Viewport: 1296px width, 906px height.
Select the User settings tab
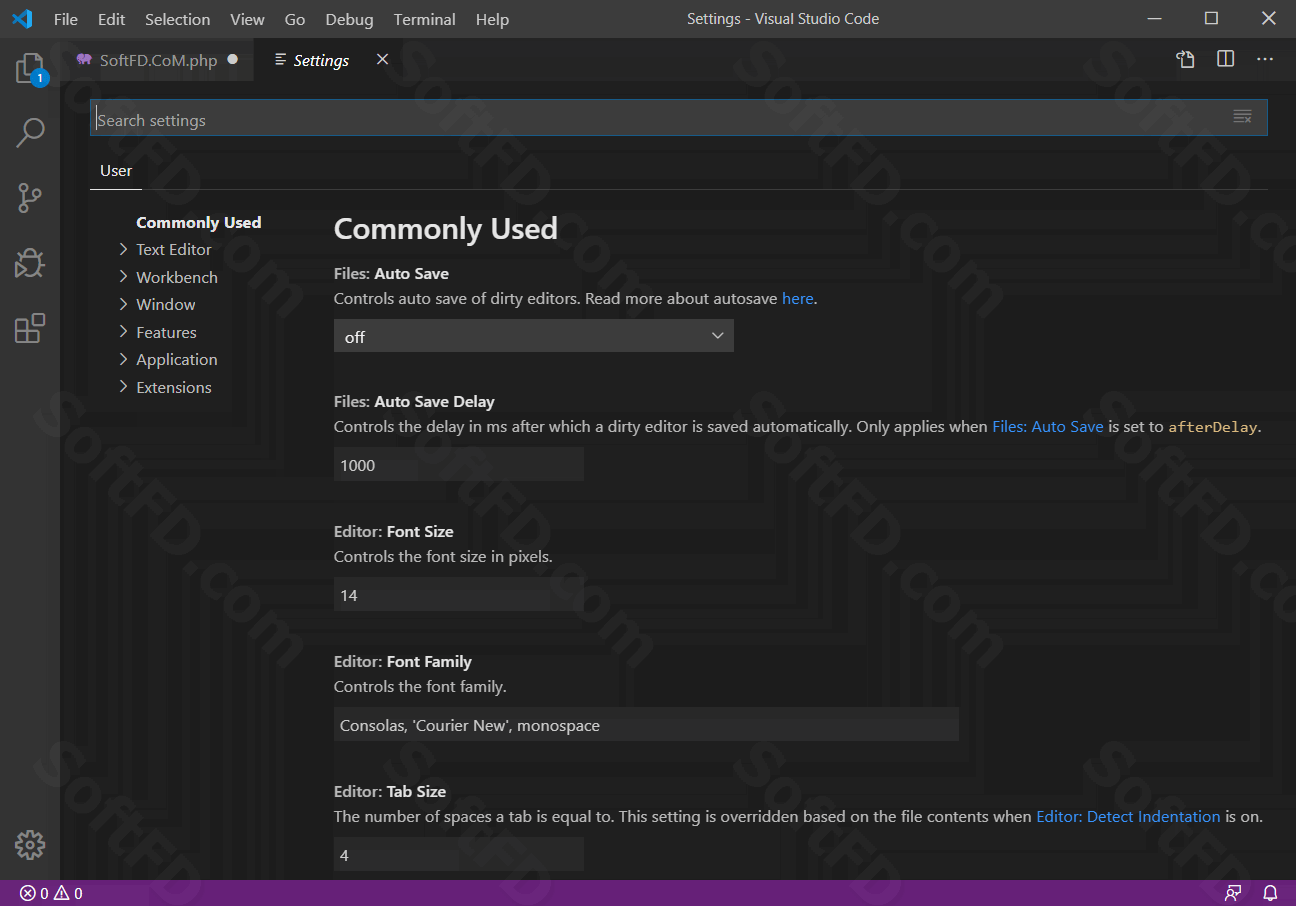[x=116, y=171]
